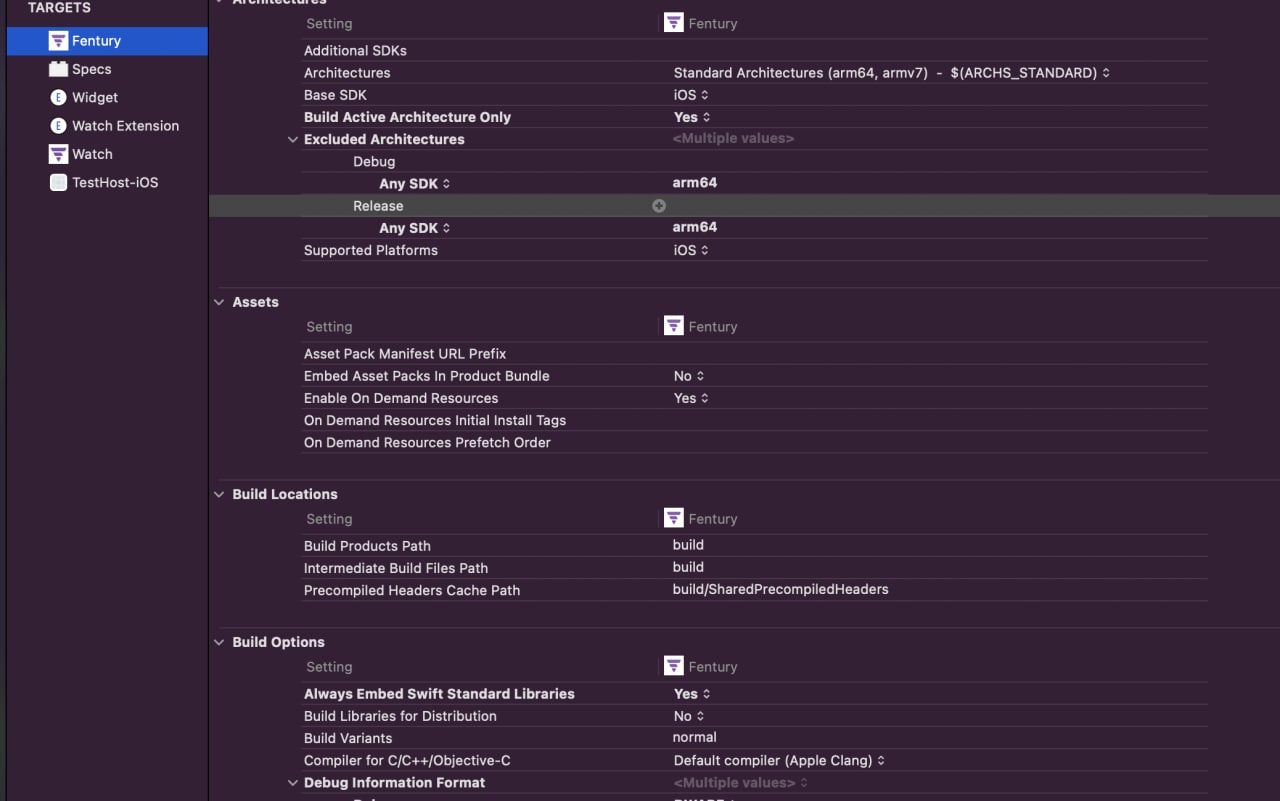
Task: Change the Always Embed Swift Standard Libraries value
Action: 692,694
